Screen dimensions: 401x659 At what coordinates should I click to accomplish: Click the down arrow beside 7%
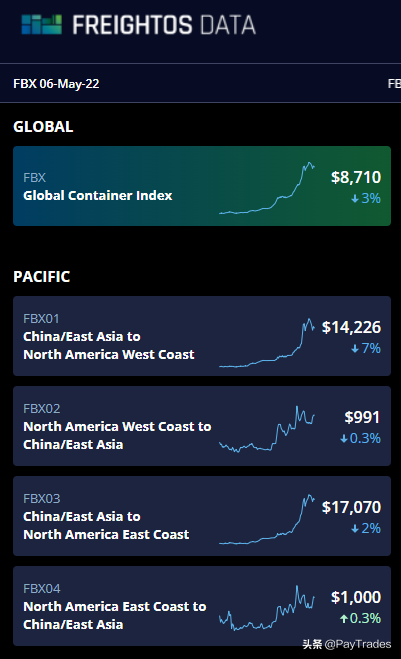(355, 348)
